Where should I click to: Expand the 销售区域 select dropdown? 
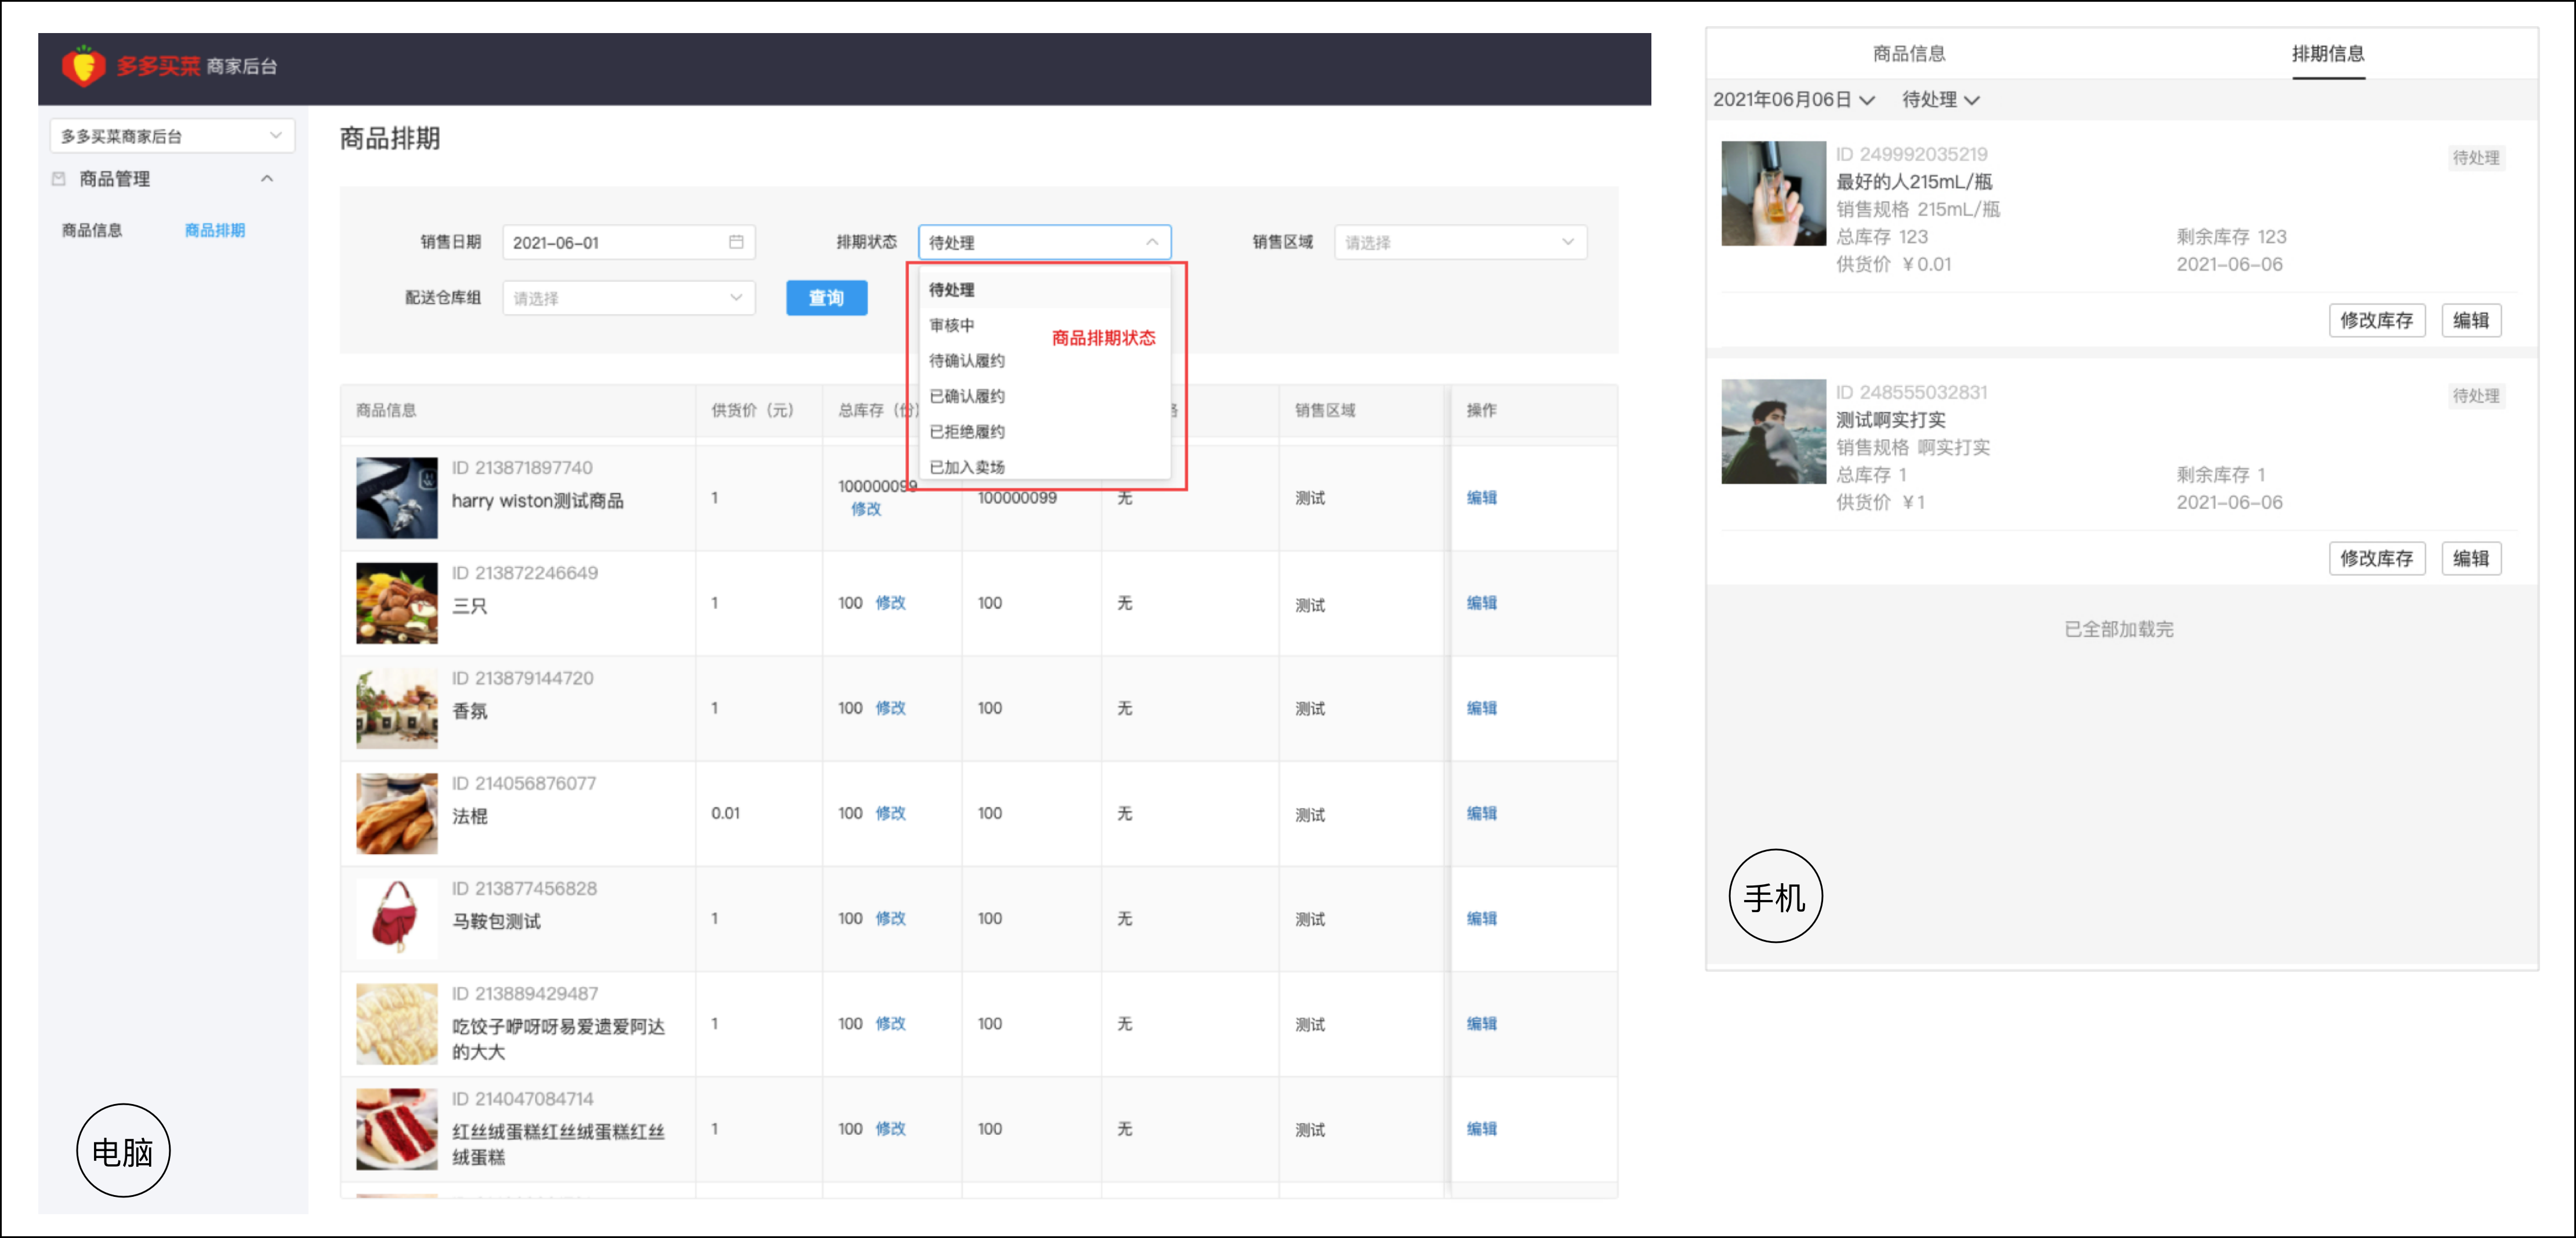[1459, 242]
